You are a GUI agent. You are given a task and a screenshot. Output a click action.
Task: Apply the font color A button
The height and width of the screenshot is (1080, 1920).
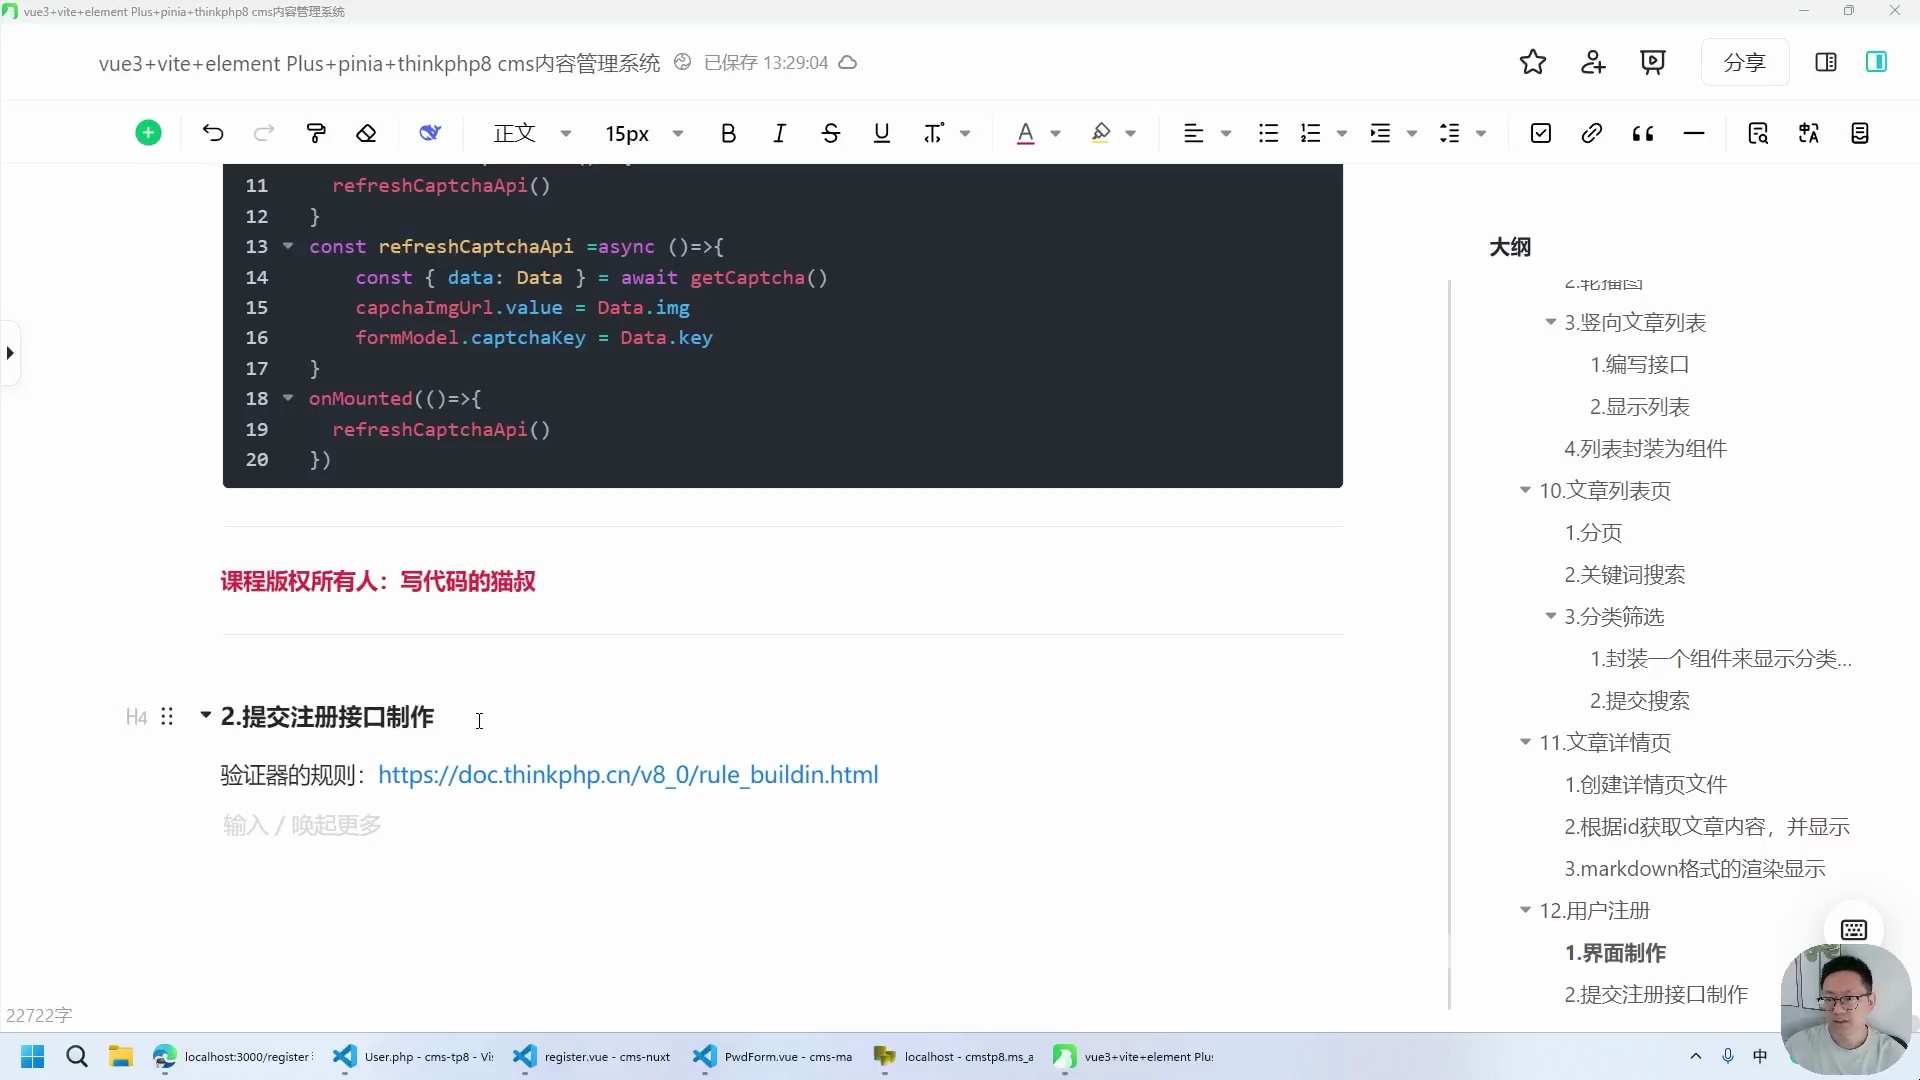[x=1025, y=133]
